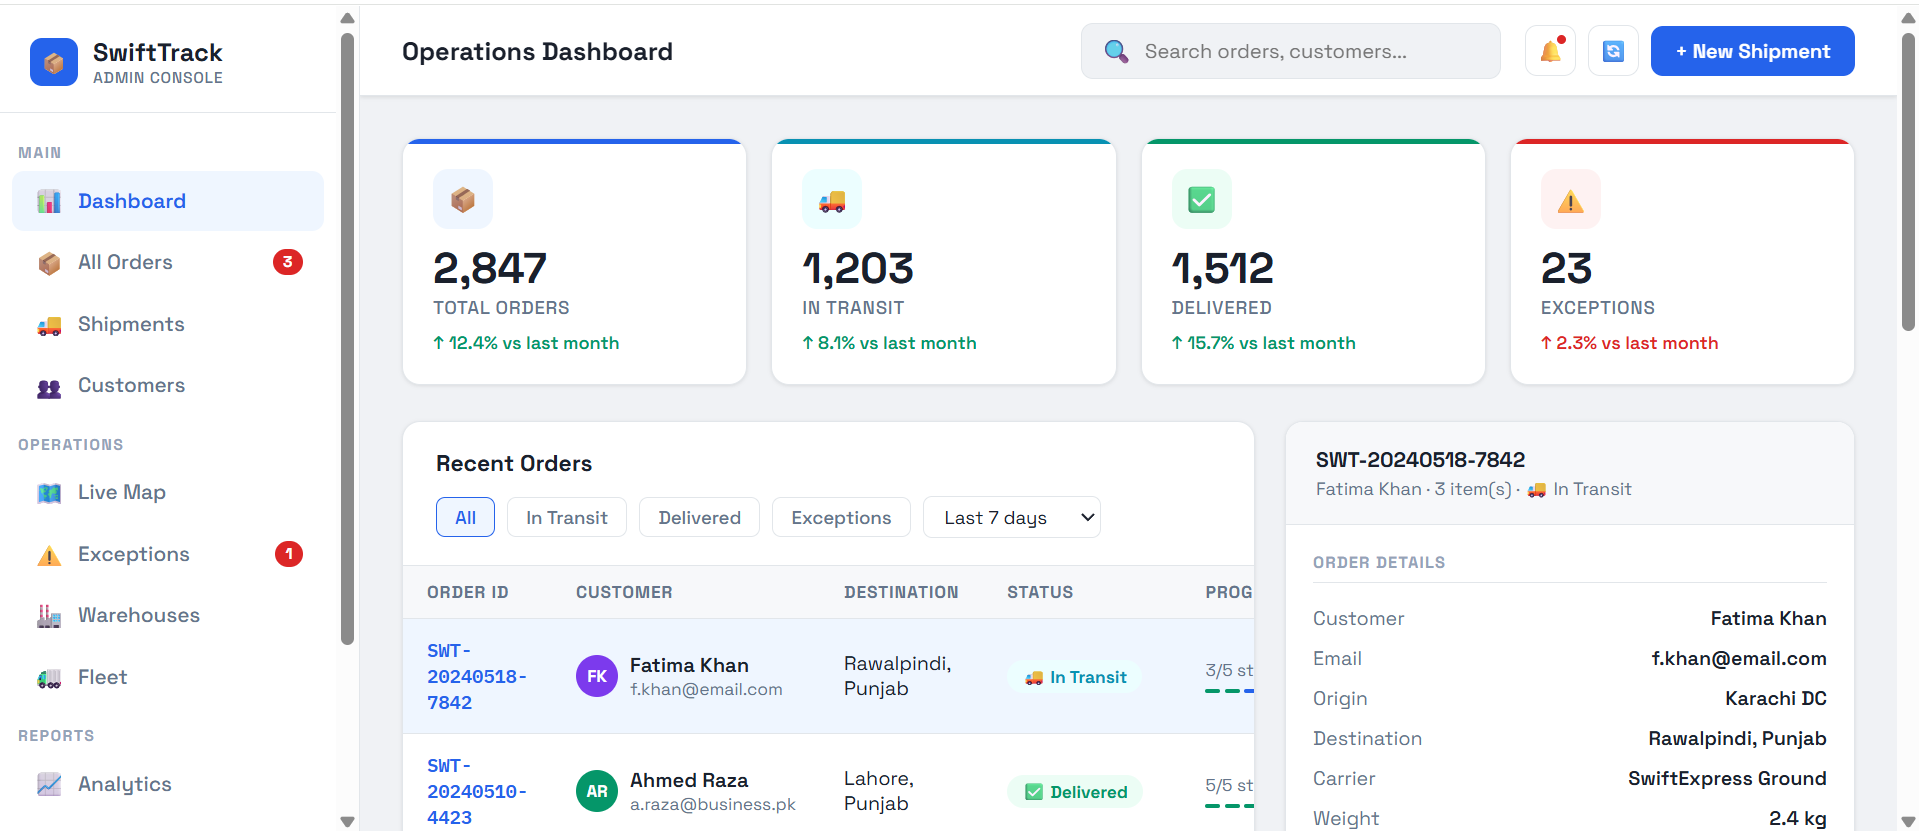Viewport: 1919px width, 831px height.
Task: Click the FK avatar for Fatima Khan
Action: click(597, 676)
